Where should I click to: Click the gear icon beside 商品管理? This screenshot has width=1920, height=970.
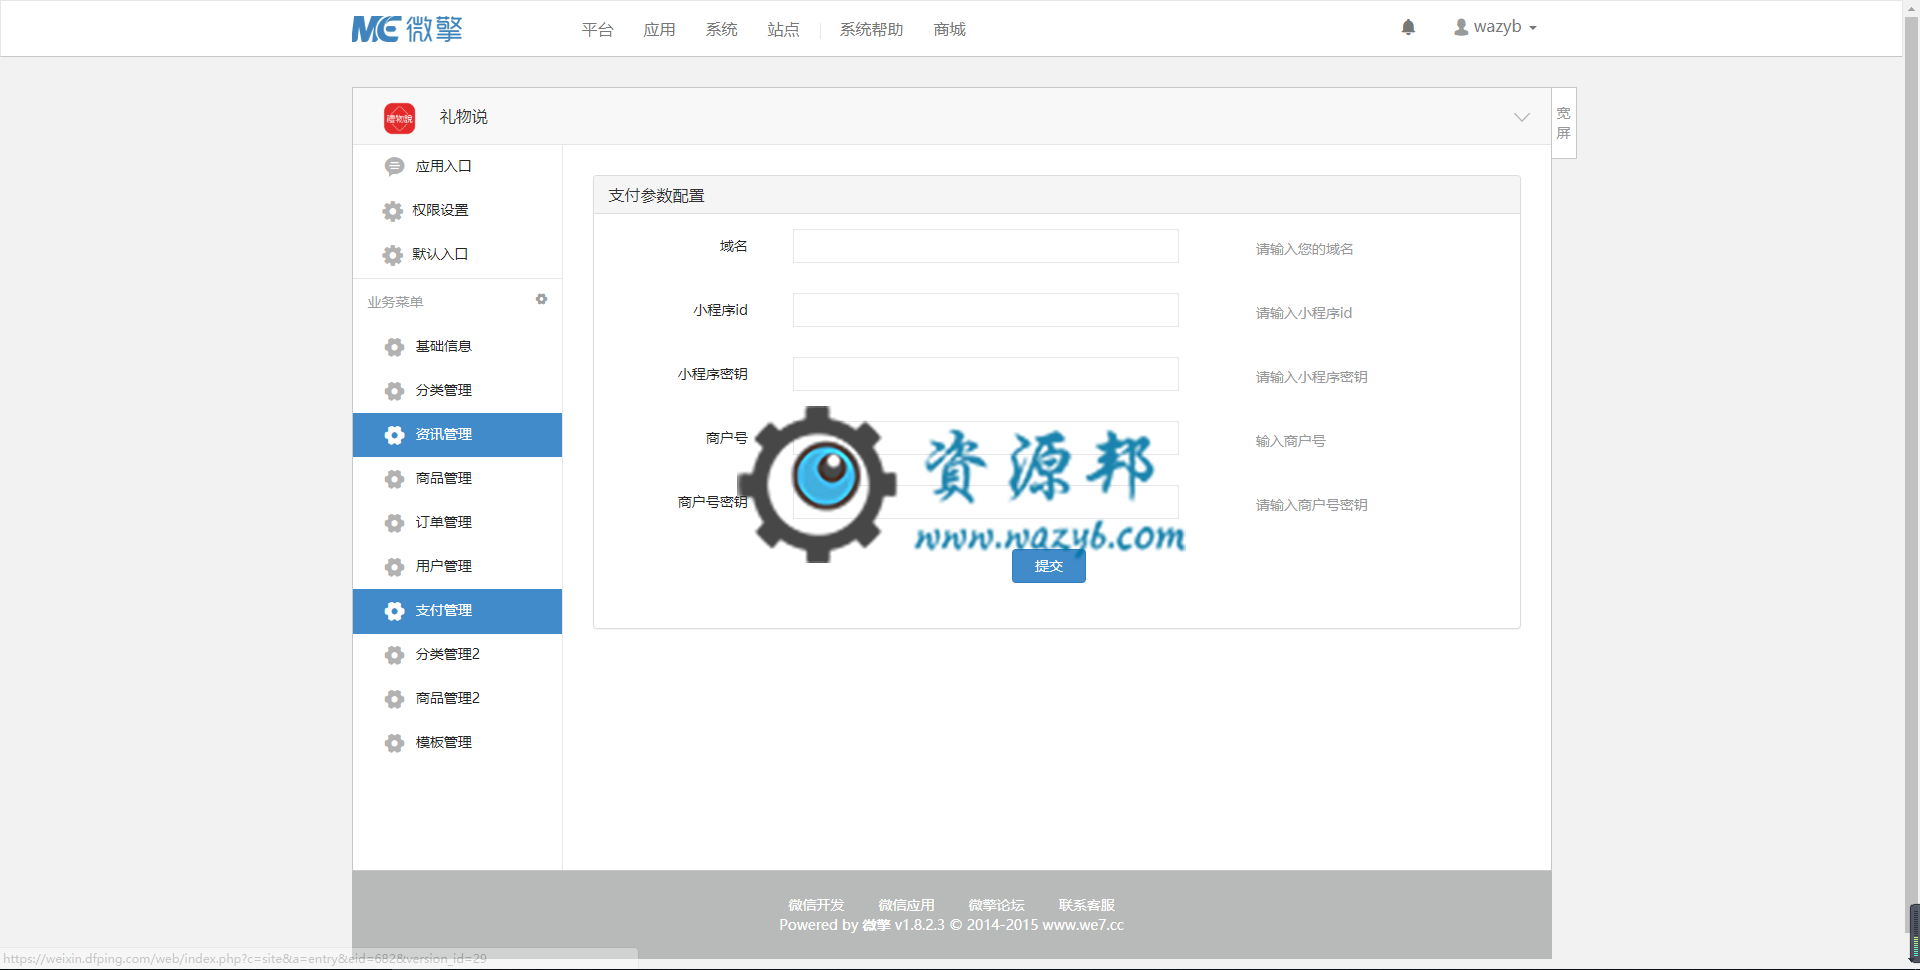[x=394, y=479]
